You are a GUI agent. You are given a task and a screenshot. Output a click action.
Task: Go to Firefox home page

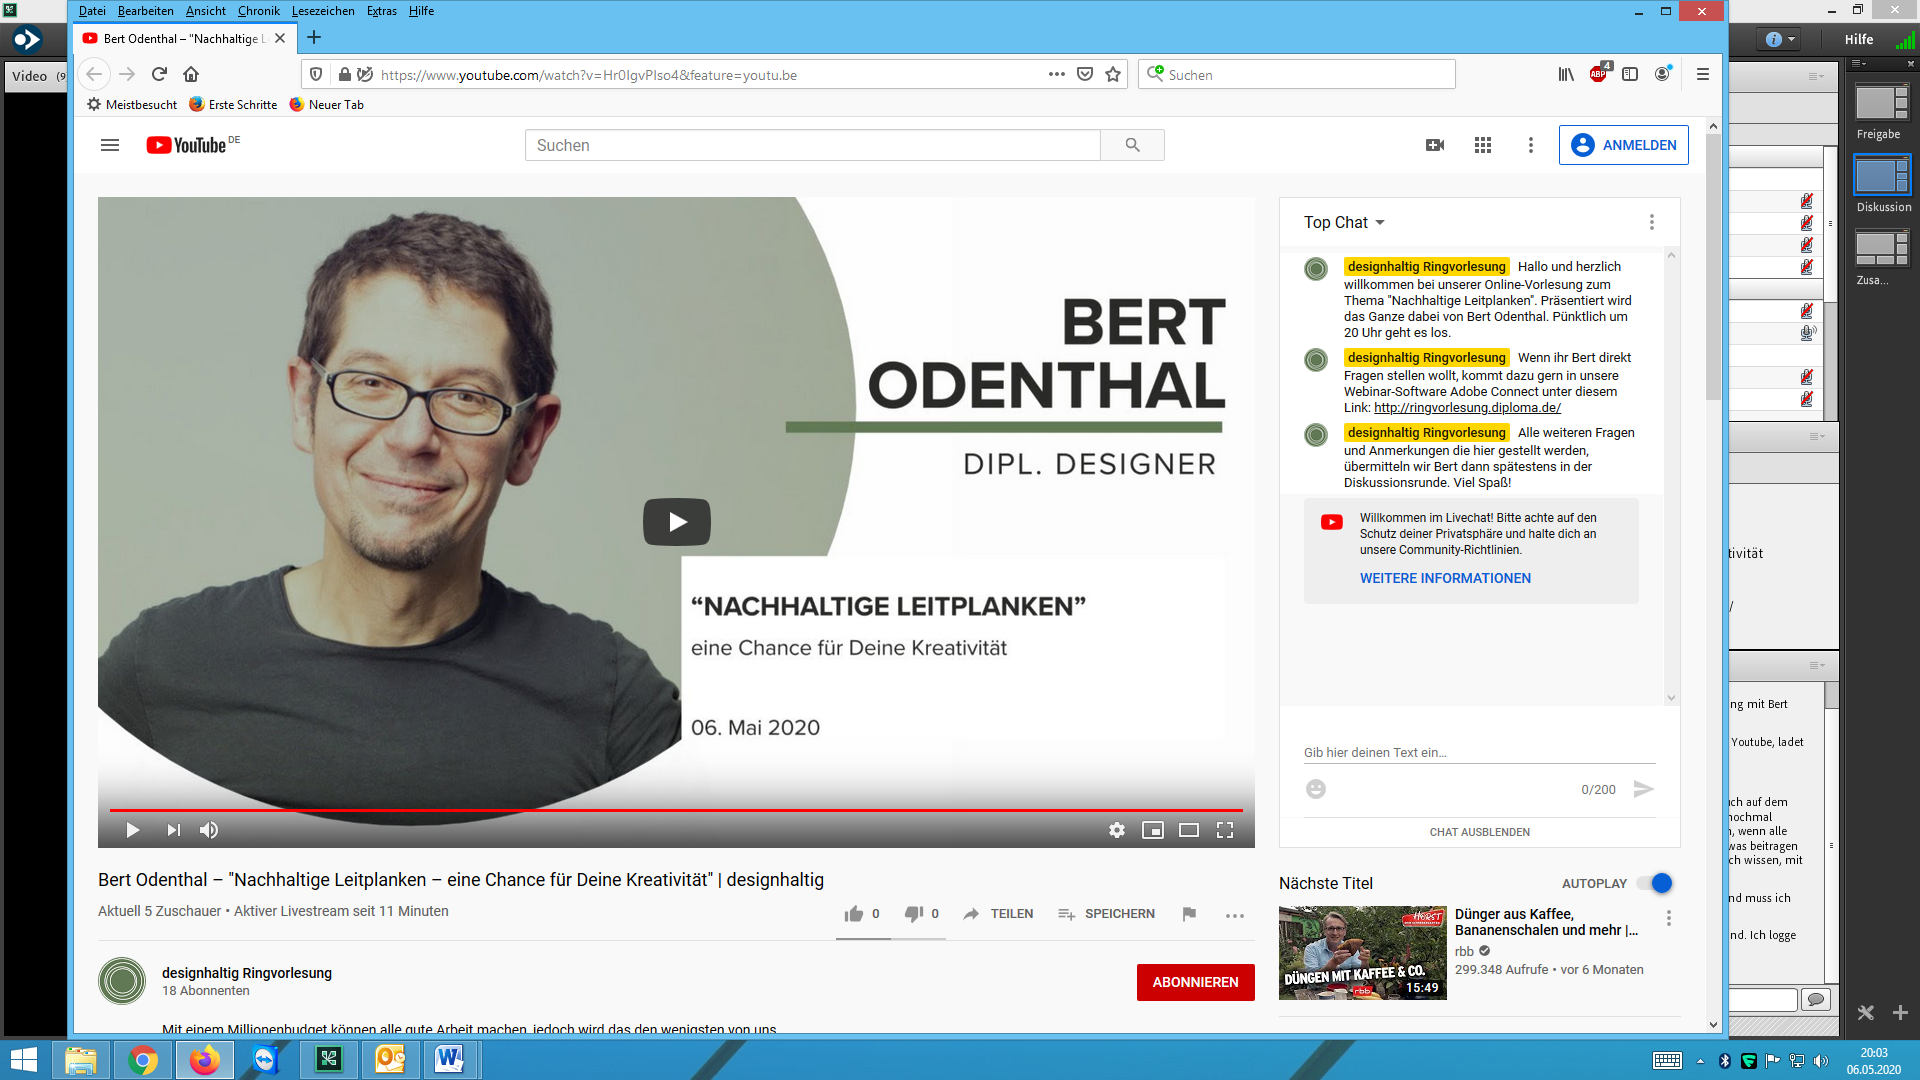191,74
